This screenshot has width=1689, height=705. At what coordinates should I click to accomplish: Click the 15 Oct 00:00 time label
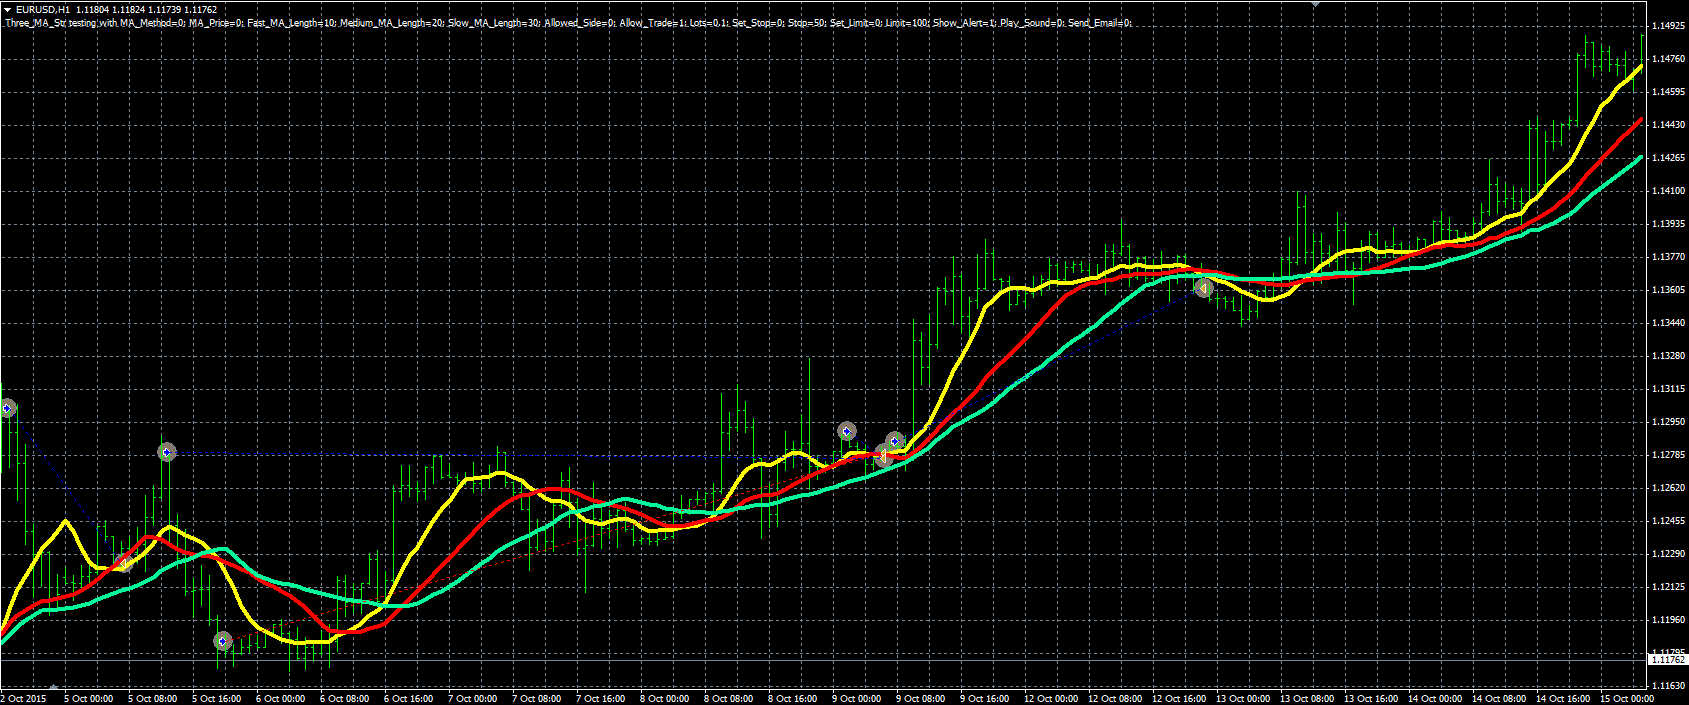pyautogui.click(x=1627, y=699)
